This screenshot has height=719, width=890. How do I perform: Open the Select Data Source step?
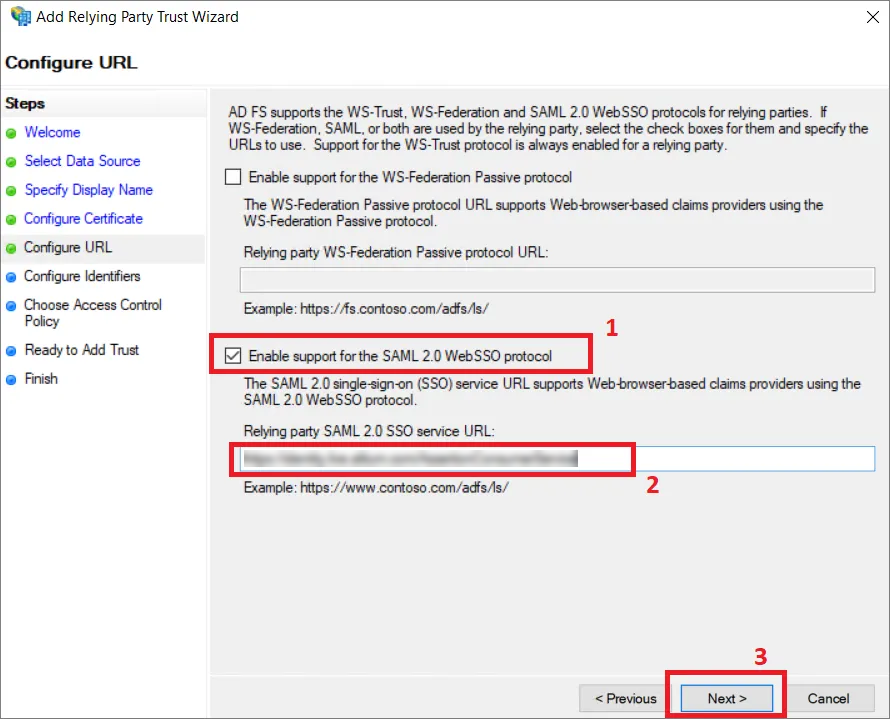pyautogui.click(x=82, y=161)
